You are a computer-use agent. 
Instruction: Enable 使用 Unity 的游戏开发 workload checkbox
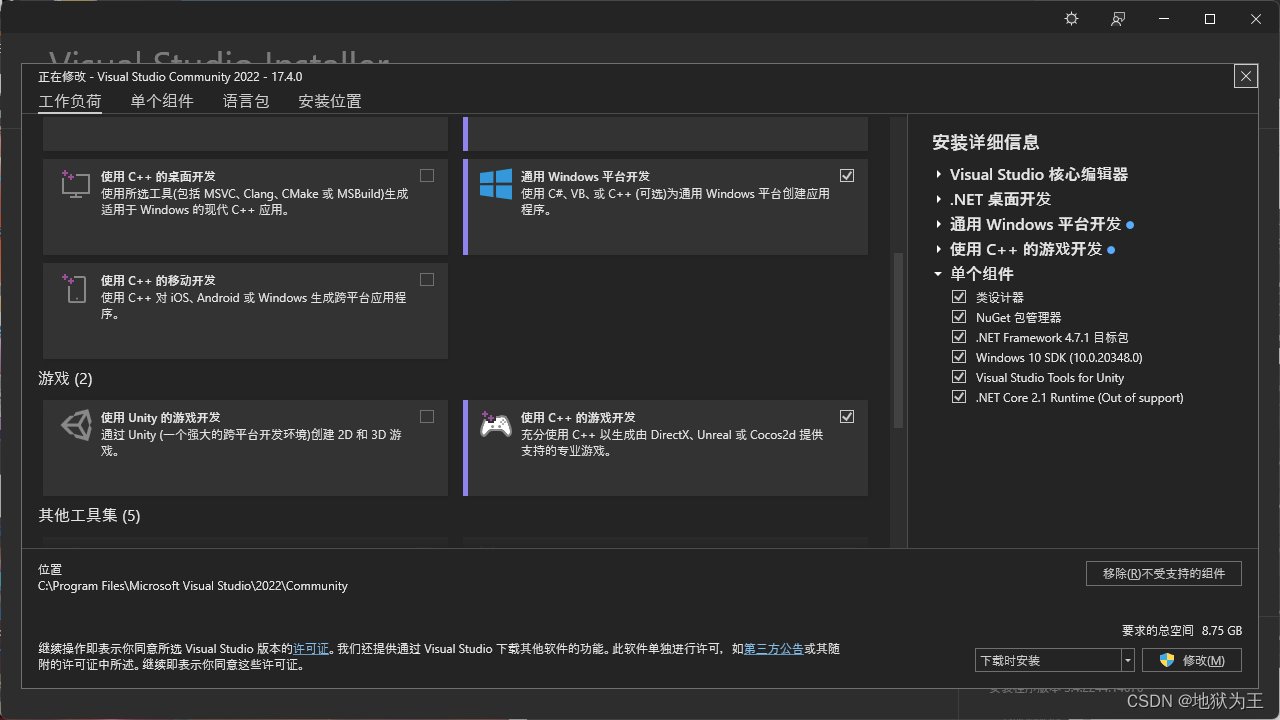[427, 416]
